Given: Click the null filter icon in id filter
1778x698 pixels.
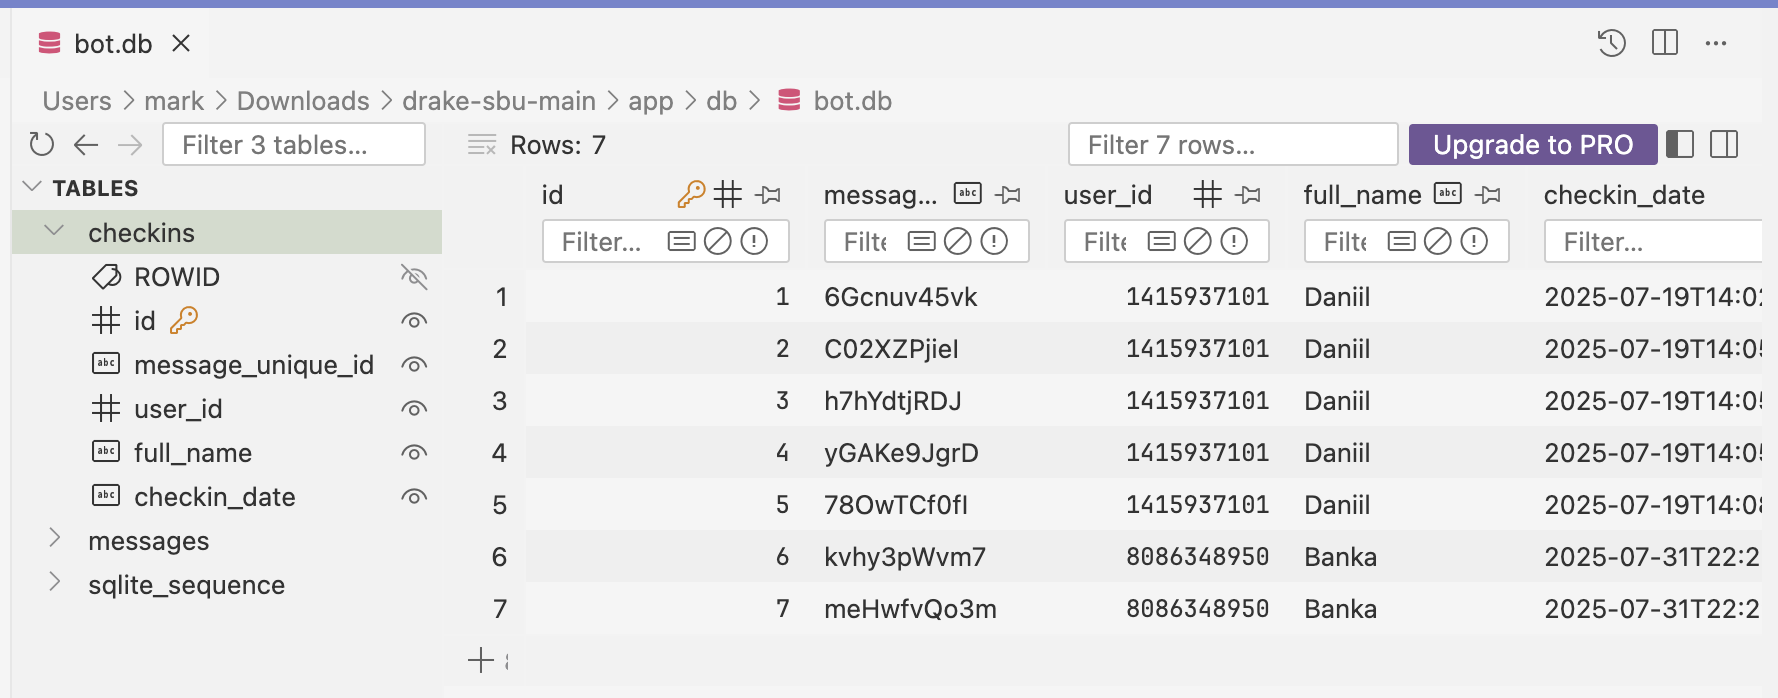Looking at the screenshot, I should click(718, 241).
